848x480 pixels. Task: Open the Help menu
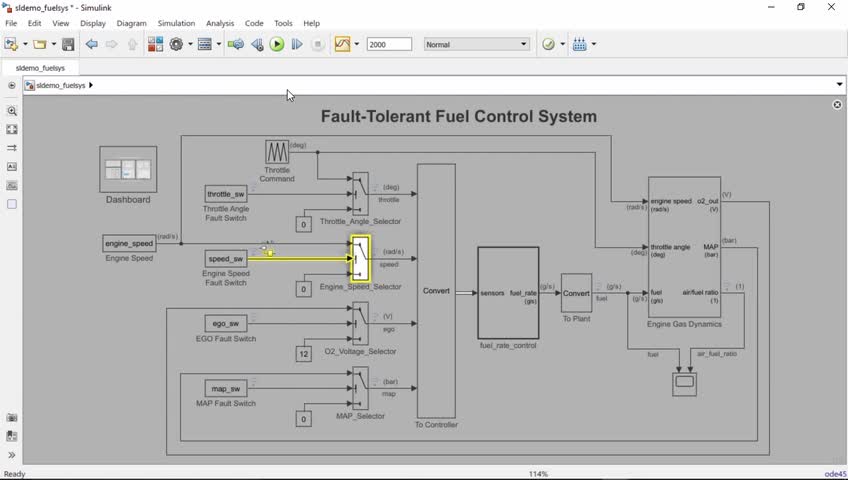(312, 23)
